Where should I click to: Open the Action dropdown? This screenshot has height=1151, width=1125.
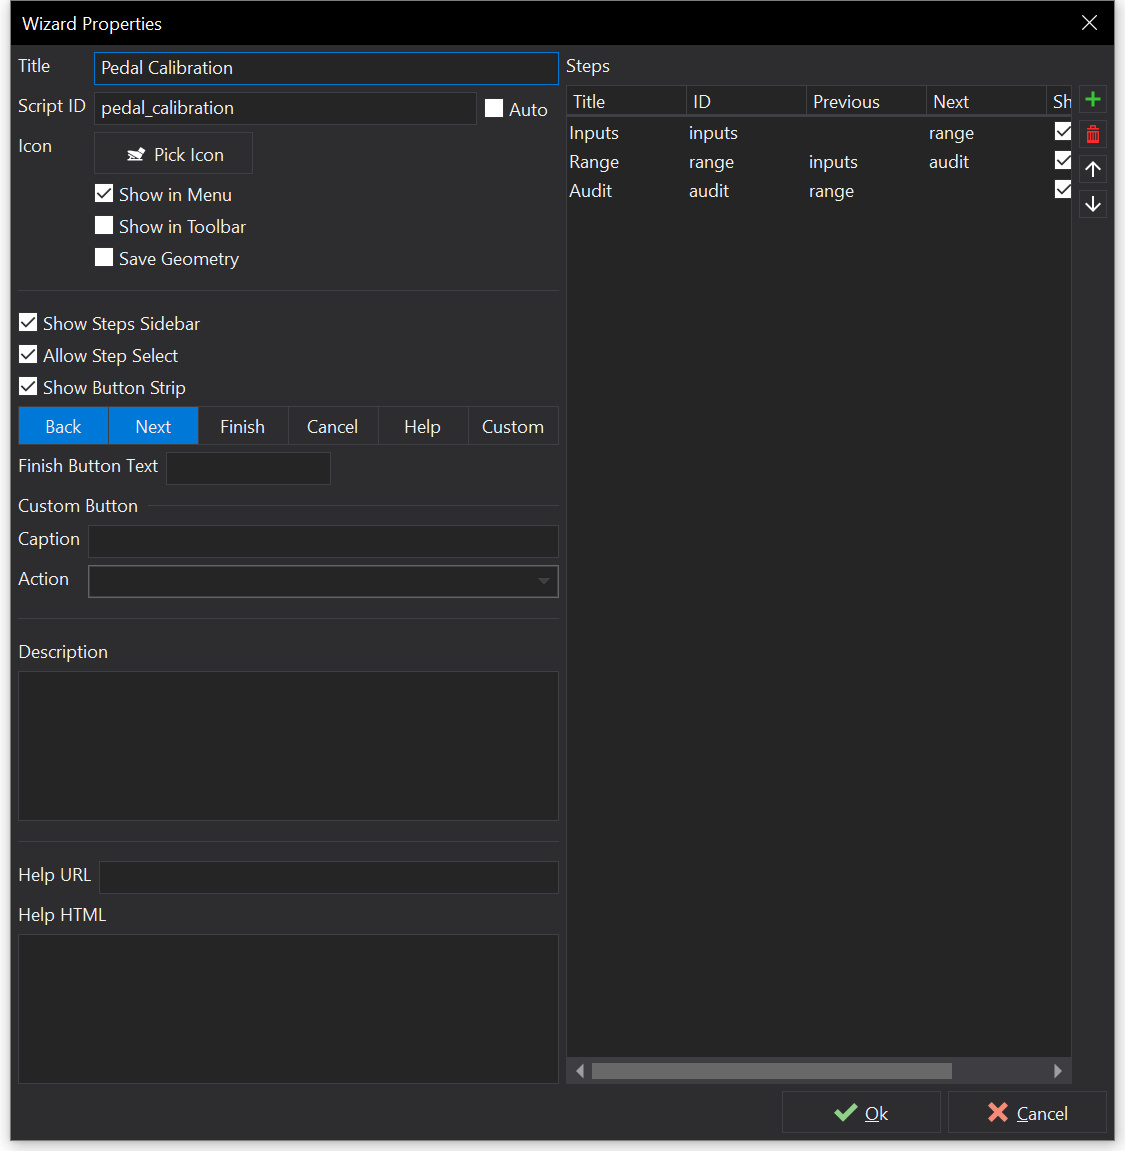click(543, 581)
